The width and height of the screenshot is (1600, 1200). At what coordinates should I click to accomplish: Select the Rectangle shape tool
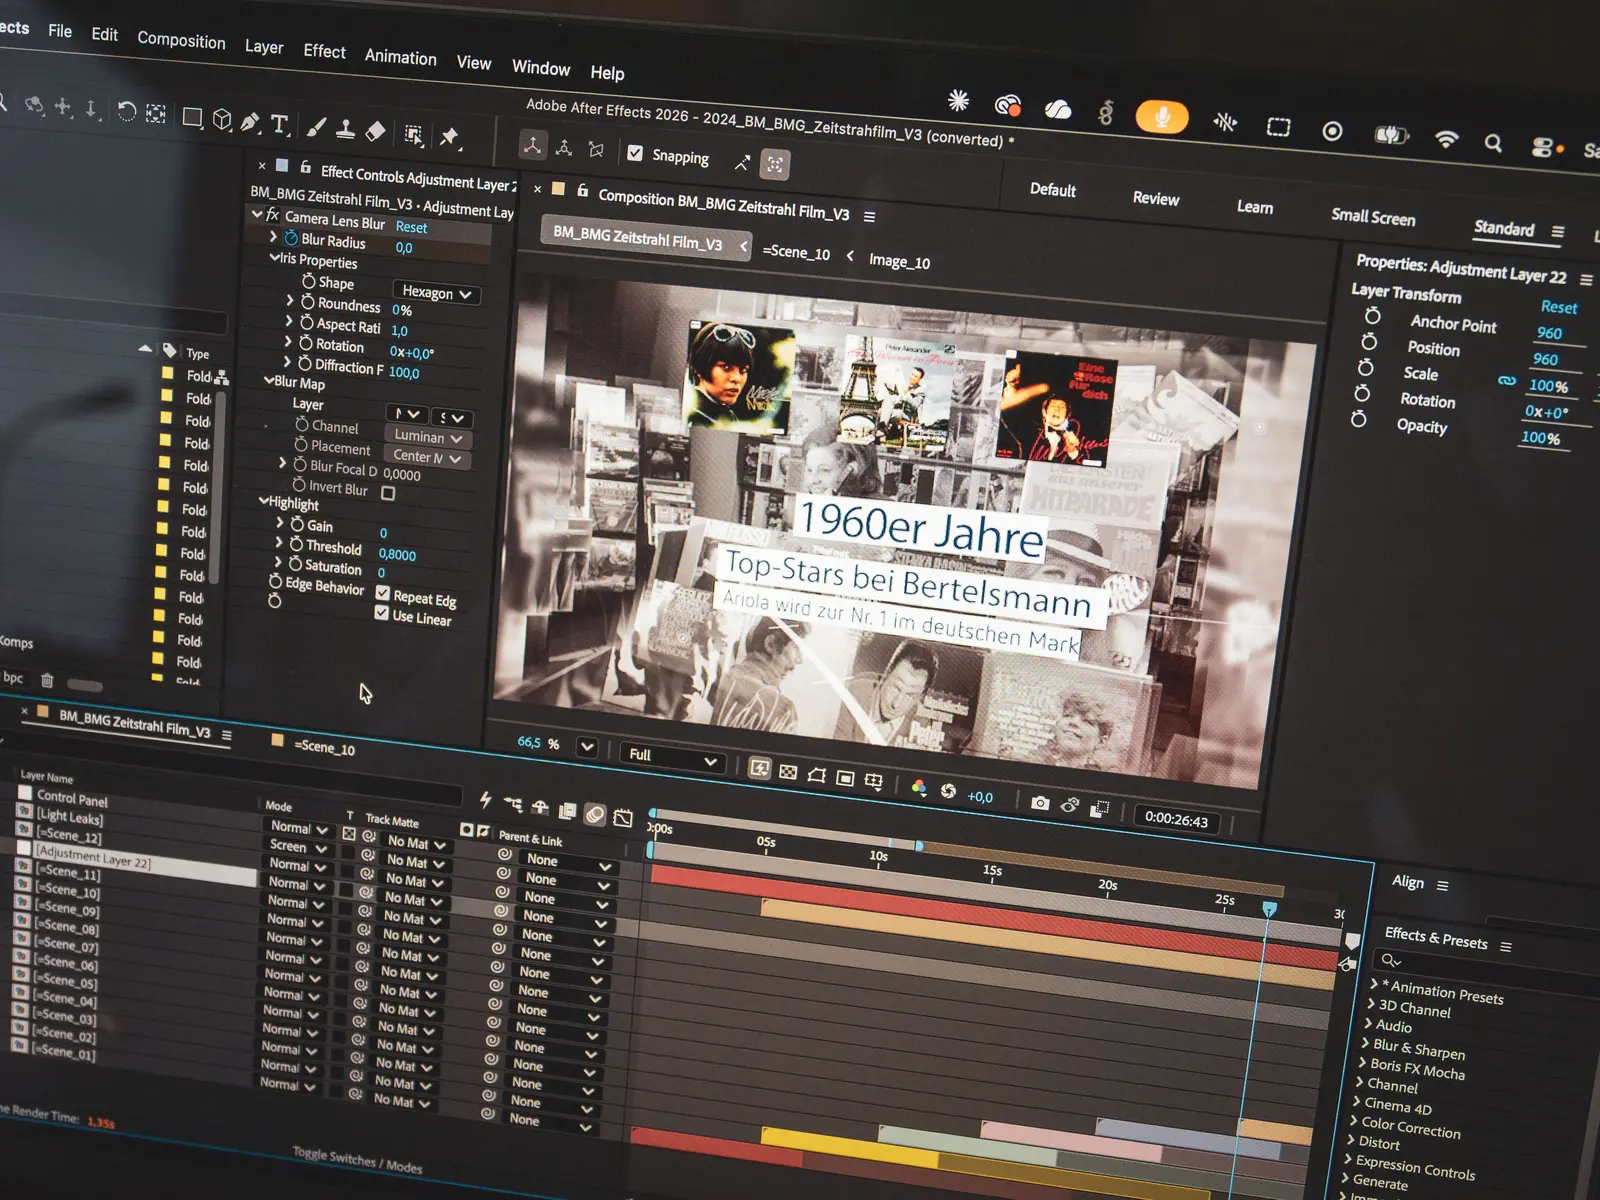192,118
